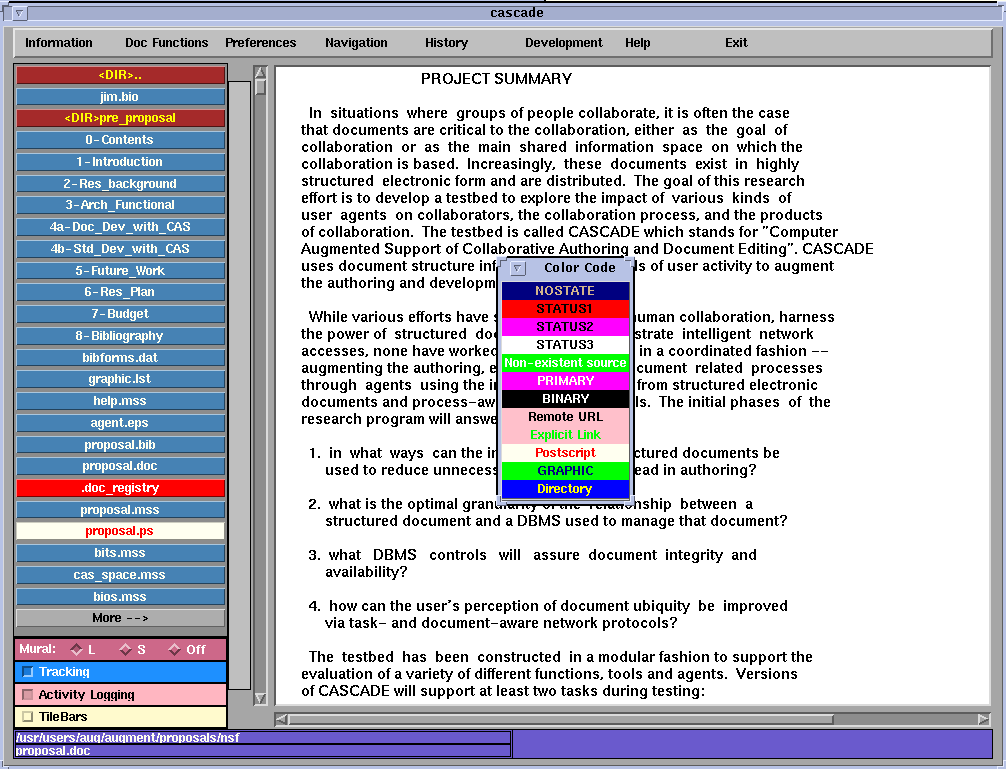Select Mural S radio option

tap(125, 650)
